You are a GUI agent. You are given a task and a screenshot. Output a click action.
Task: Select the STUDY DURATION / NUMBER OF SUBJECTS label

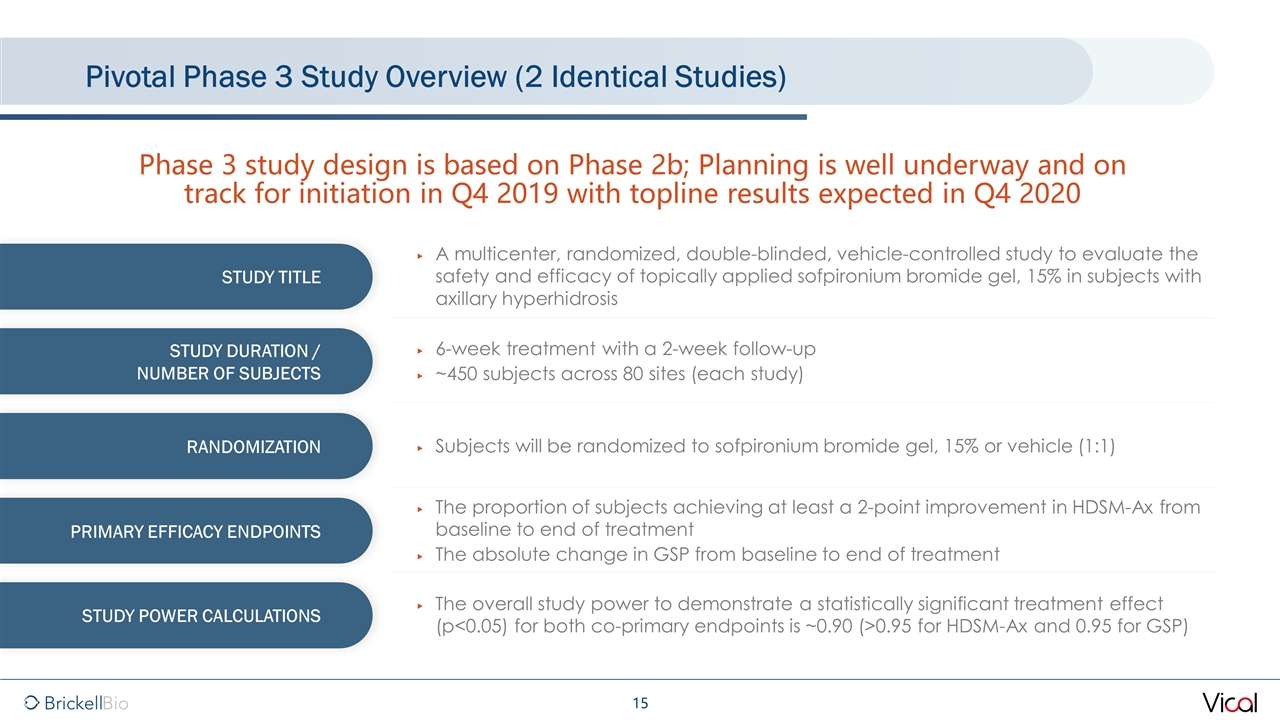click(245, 362)
